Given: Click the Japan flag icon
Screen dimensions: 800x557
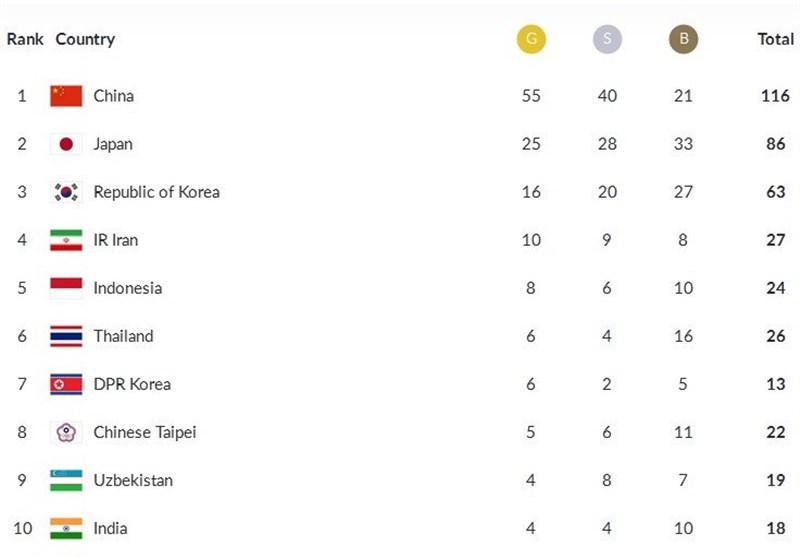Looking at the screenshot, I should pos(66,144).
